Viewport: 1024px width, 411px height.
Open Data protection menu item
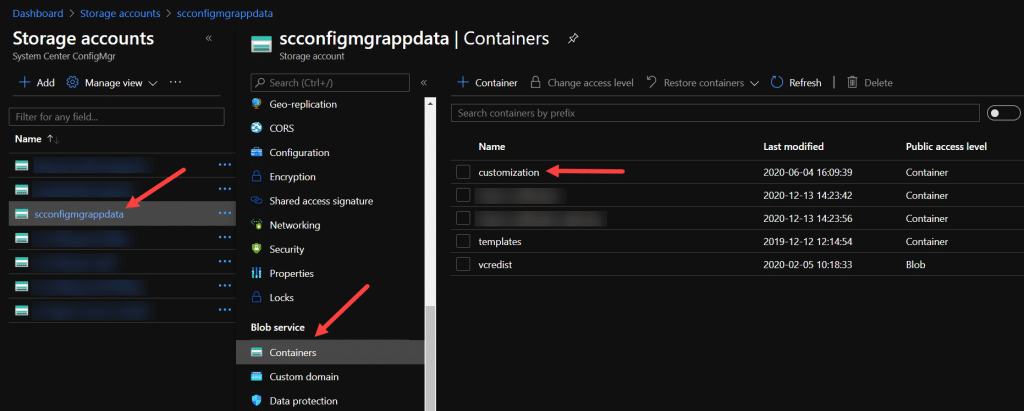pyautogui.click(x=303, y=401)
